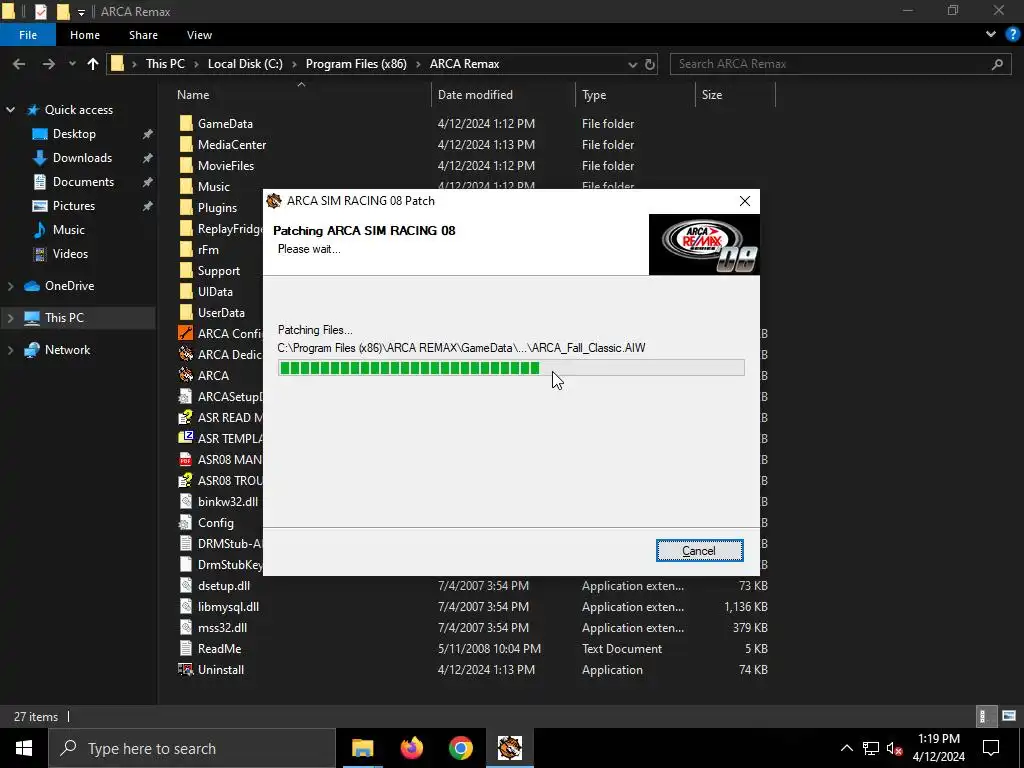
Task: Select the rFm folder icon
Action: pyautogui.click(x=186, y=249)
